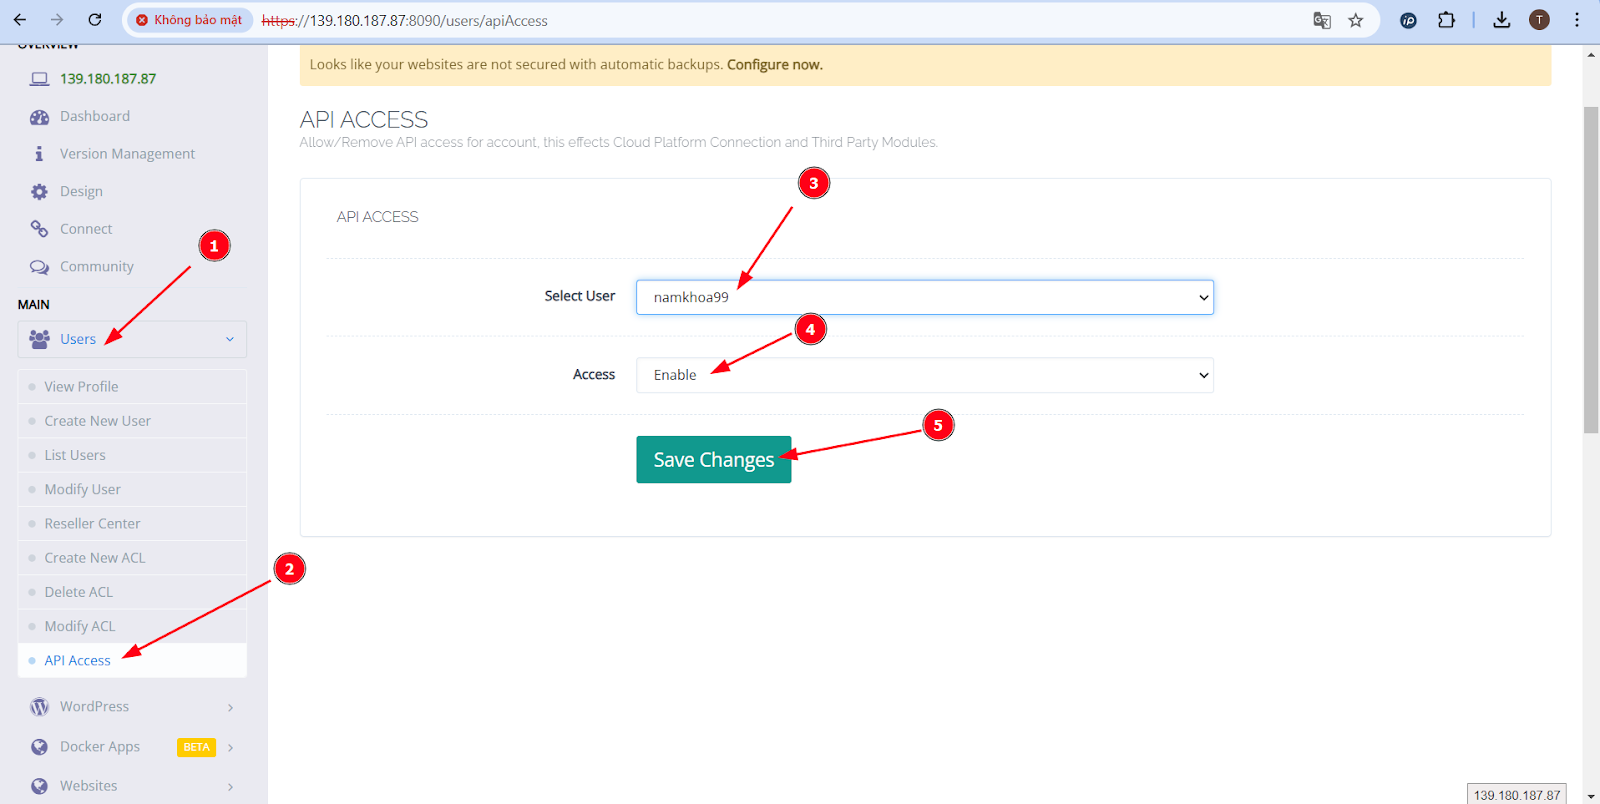1600x804 pixels.
Task: Click the Docker Apps globe icon
Action: (39, 747)
